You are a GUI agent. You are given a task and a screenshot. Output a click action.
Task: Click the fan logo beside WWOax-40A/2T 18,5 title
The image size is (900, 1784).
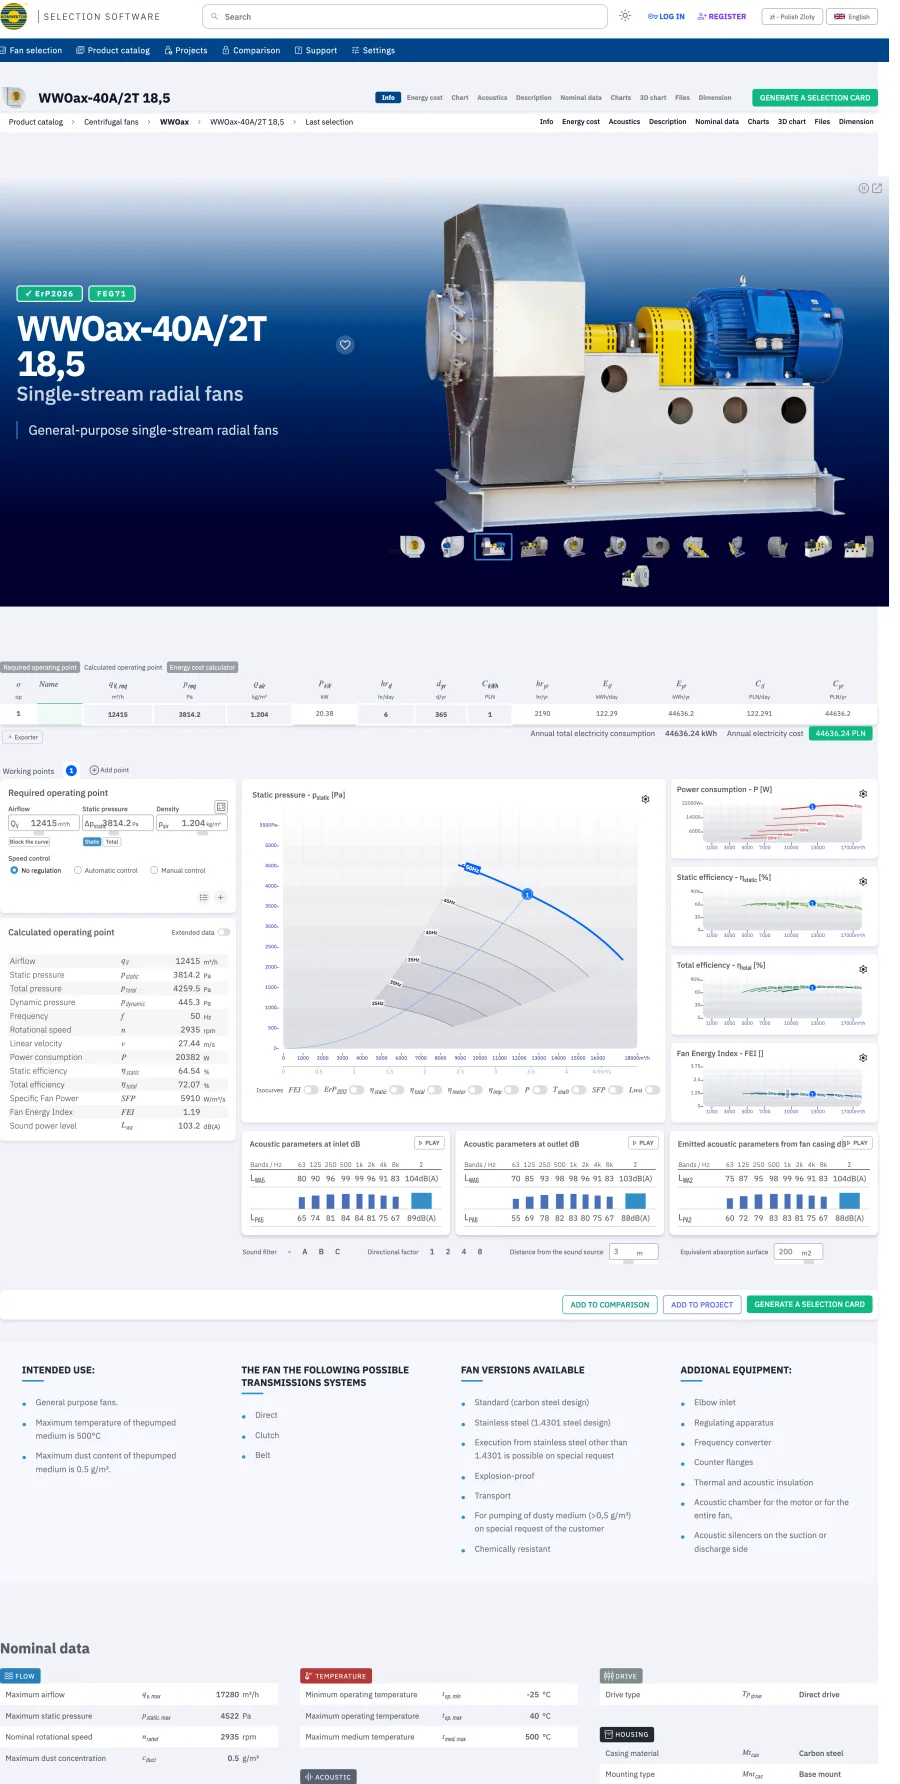tap(15, 97)
